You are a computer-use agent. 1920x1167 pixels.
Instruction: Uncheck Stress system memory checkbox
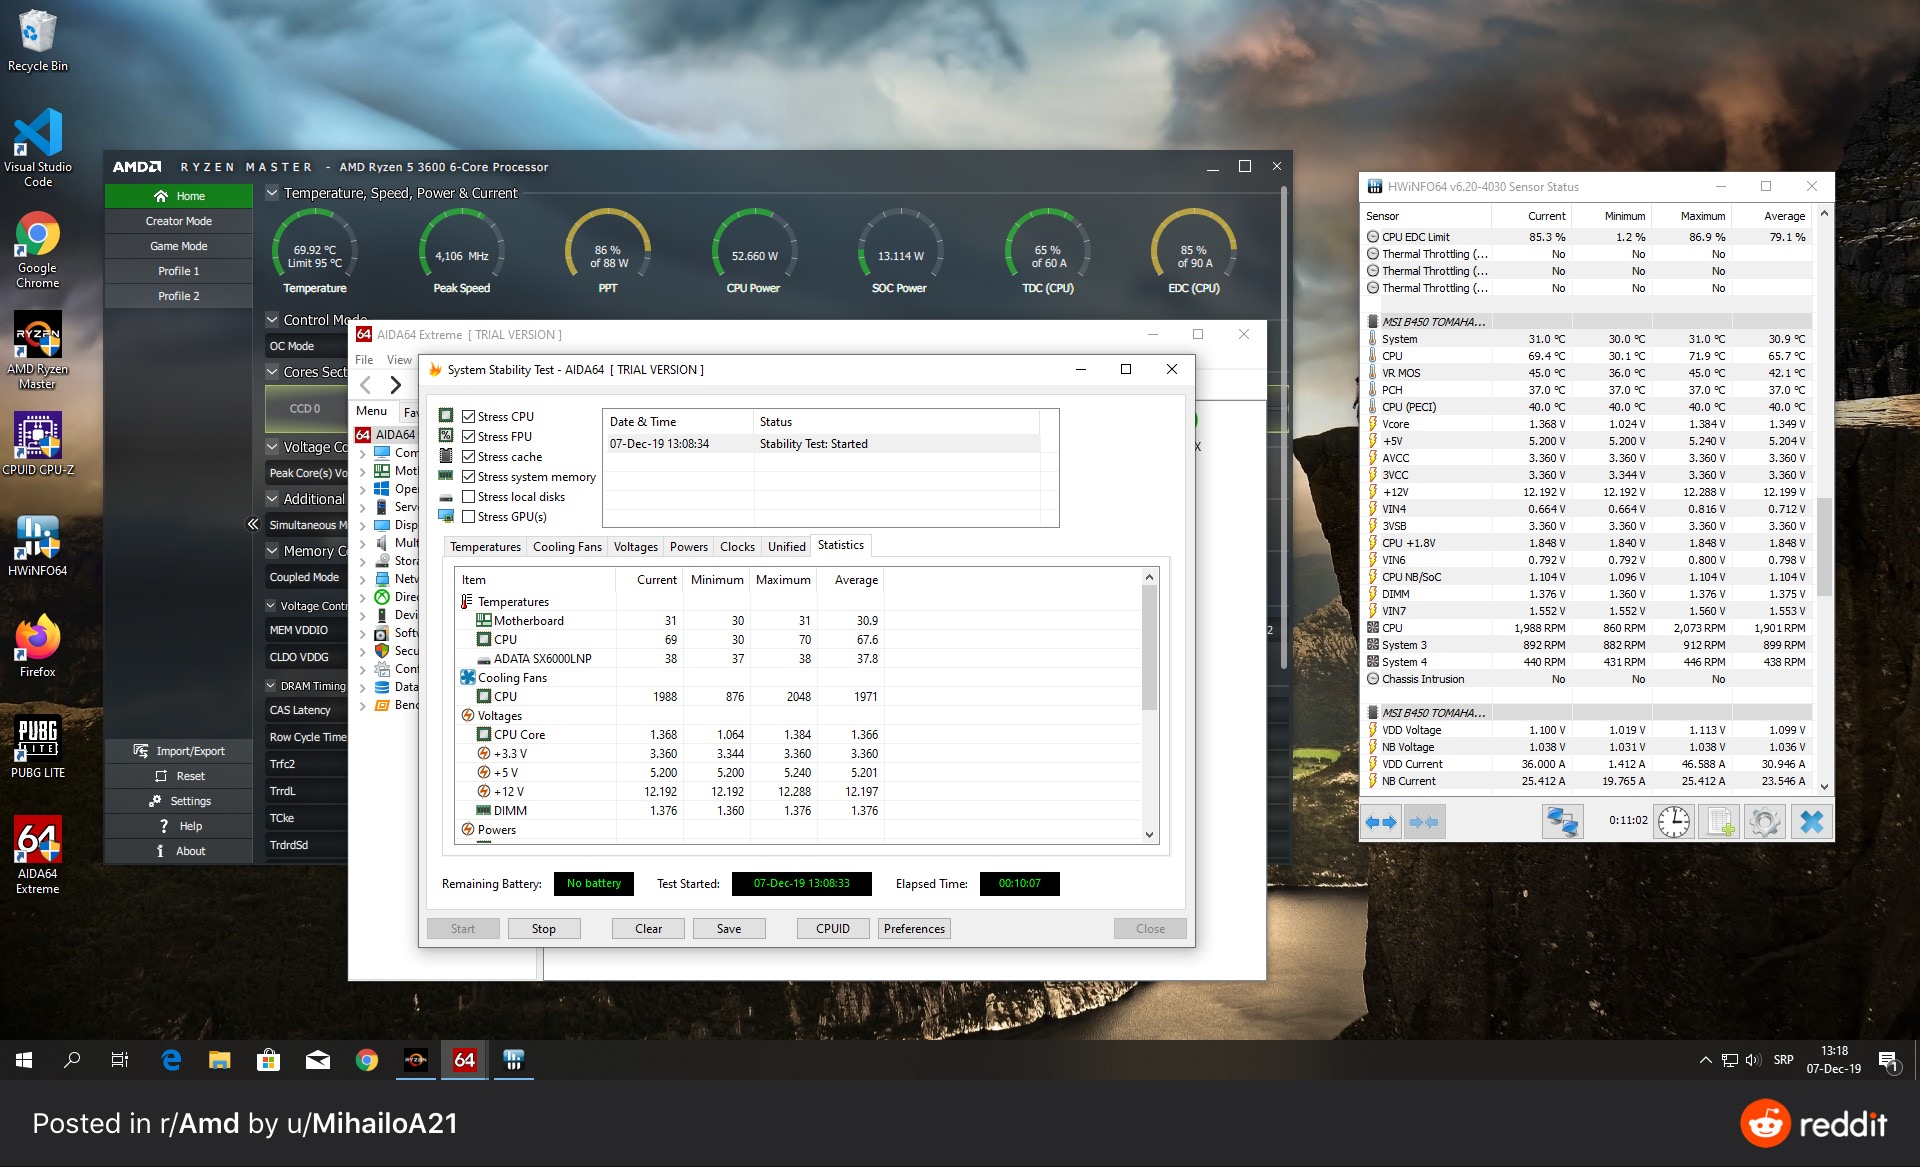click(468, 477)
